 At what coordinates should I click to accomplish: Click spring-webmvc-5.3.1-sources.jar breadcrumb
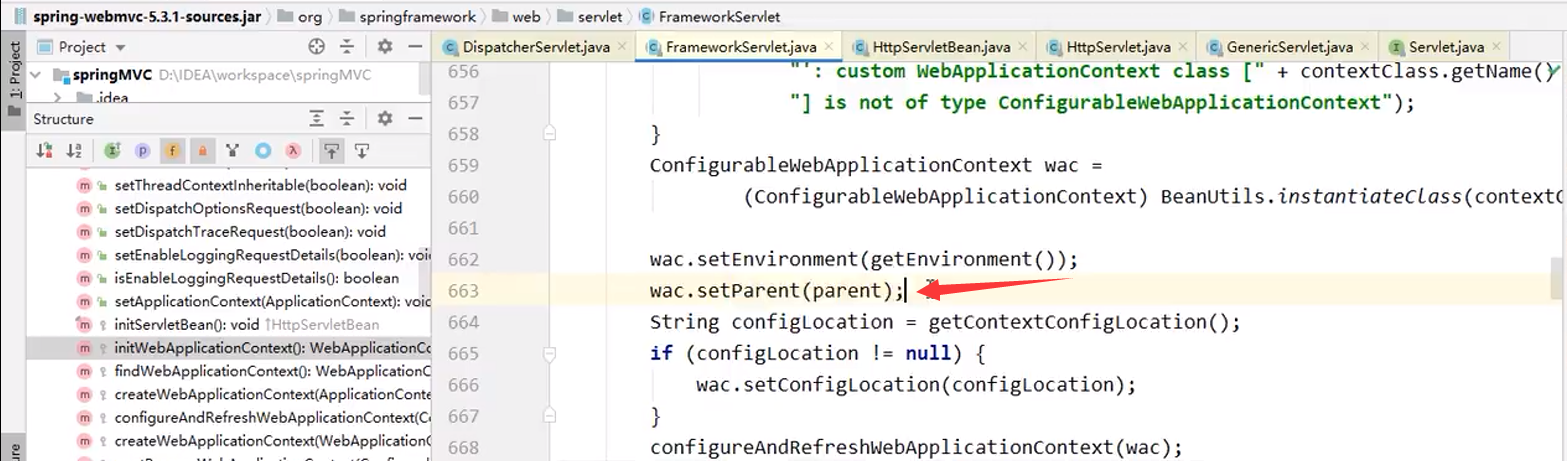point(138,17)
